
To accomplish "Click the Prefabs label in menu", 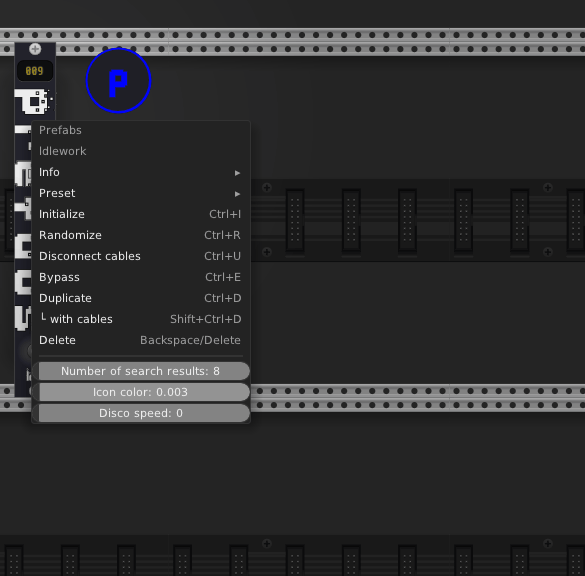I will coord(60,130).
